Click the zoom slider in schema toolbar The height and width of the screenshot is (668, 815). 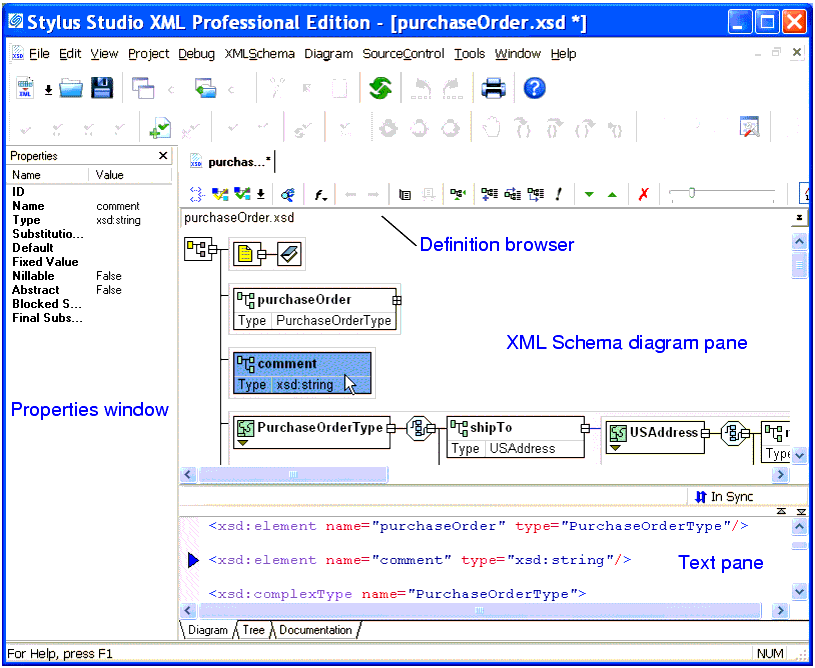690,193
